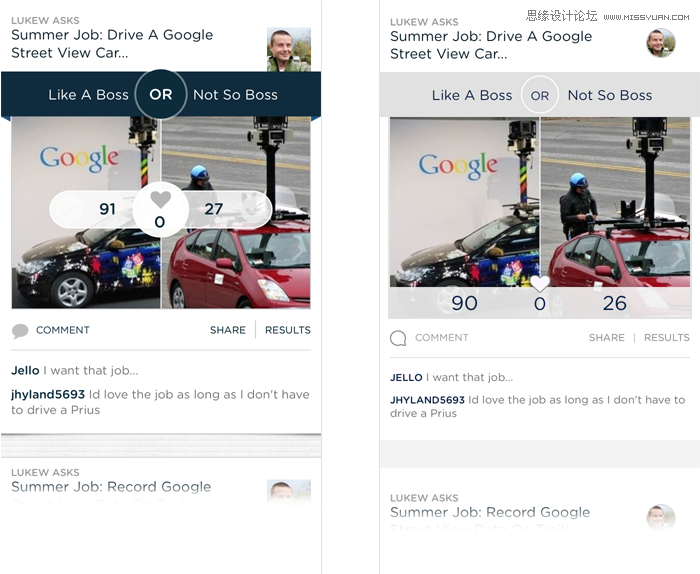Tap the left checkmark beside 91 votes

tap(69, 209)
